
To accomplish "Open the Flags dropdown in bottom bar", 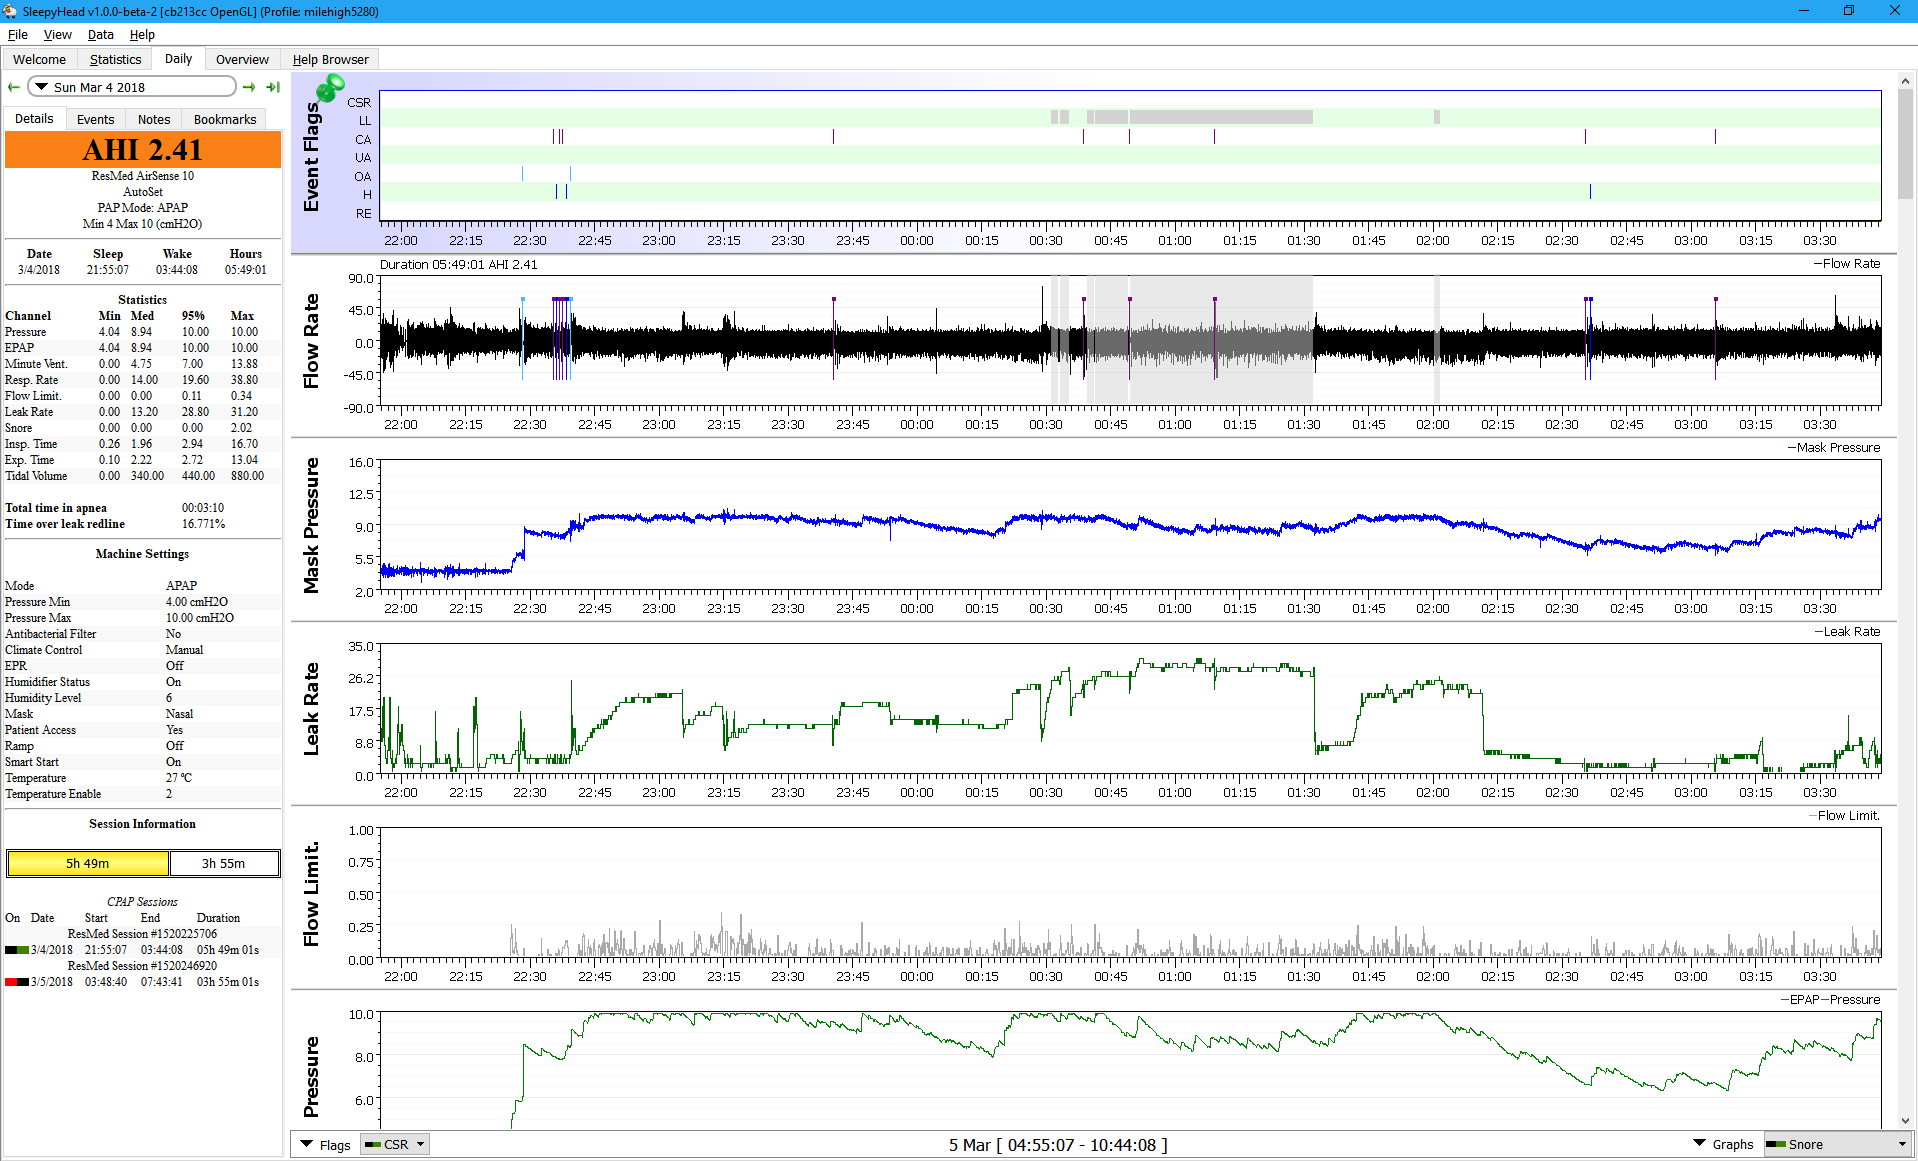I will 325,1145.
